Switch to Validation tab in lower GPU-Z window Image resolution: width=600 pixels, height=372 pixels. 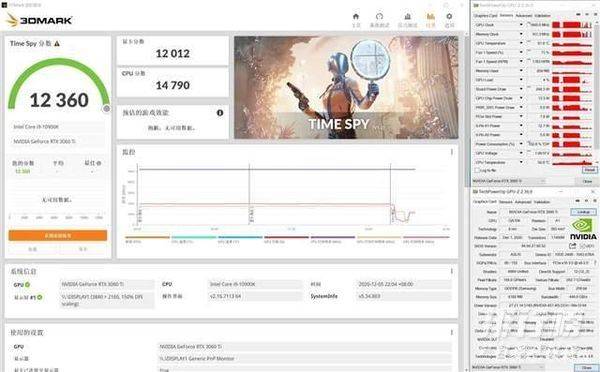click(x=542, y=202)
